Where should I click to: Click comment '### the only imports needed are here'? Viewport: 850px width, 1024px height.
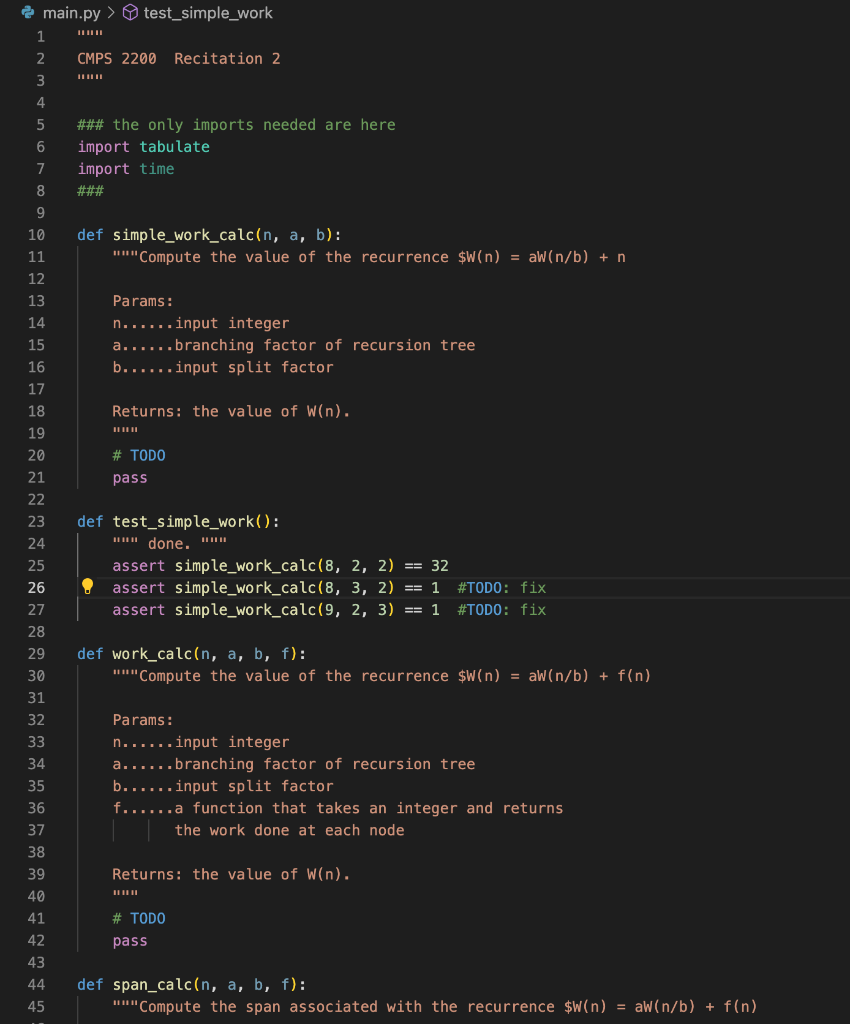coord(236,125)
